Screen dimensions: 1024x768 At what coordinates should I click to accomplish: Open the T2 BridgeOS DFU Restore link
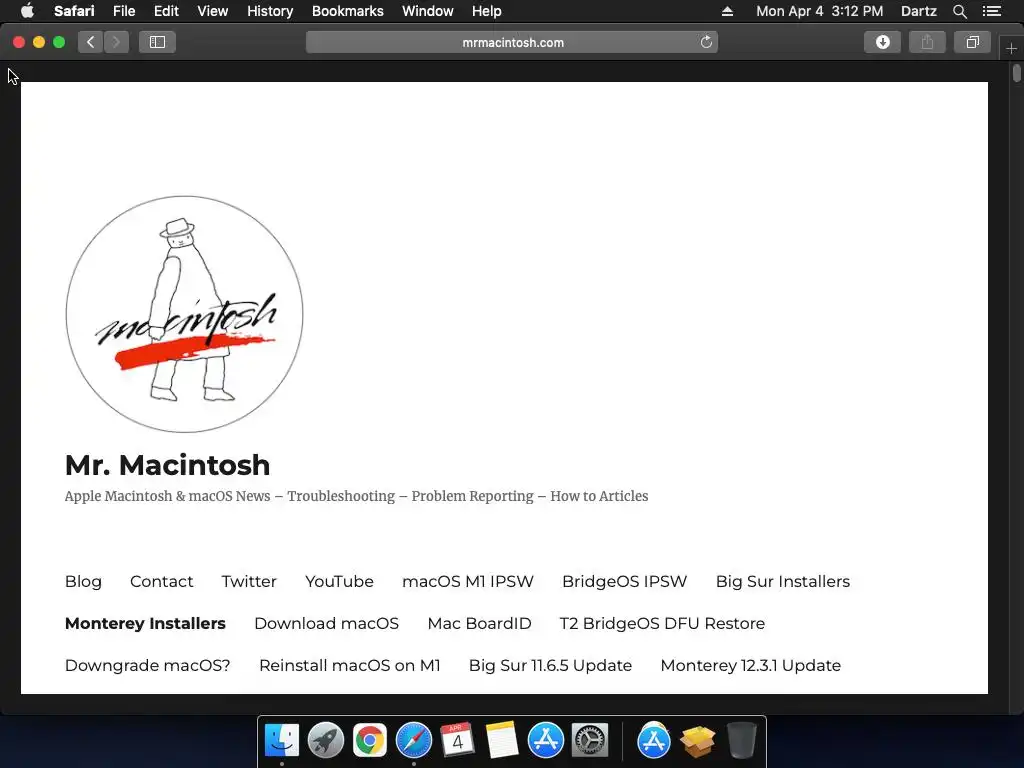tap(662, 623)
